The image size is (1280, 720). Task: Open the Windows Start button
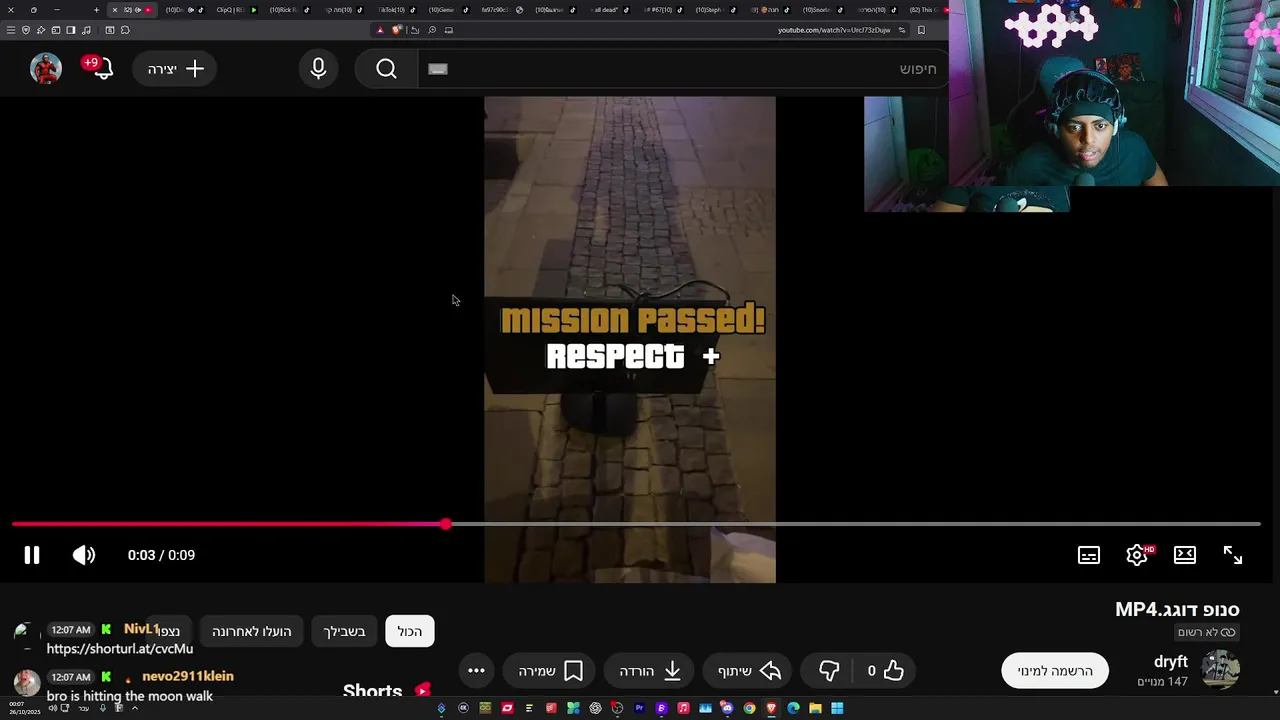click(x=837, y=708)
